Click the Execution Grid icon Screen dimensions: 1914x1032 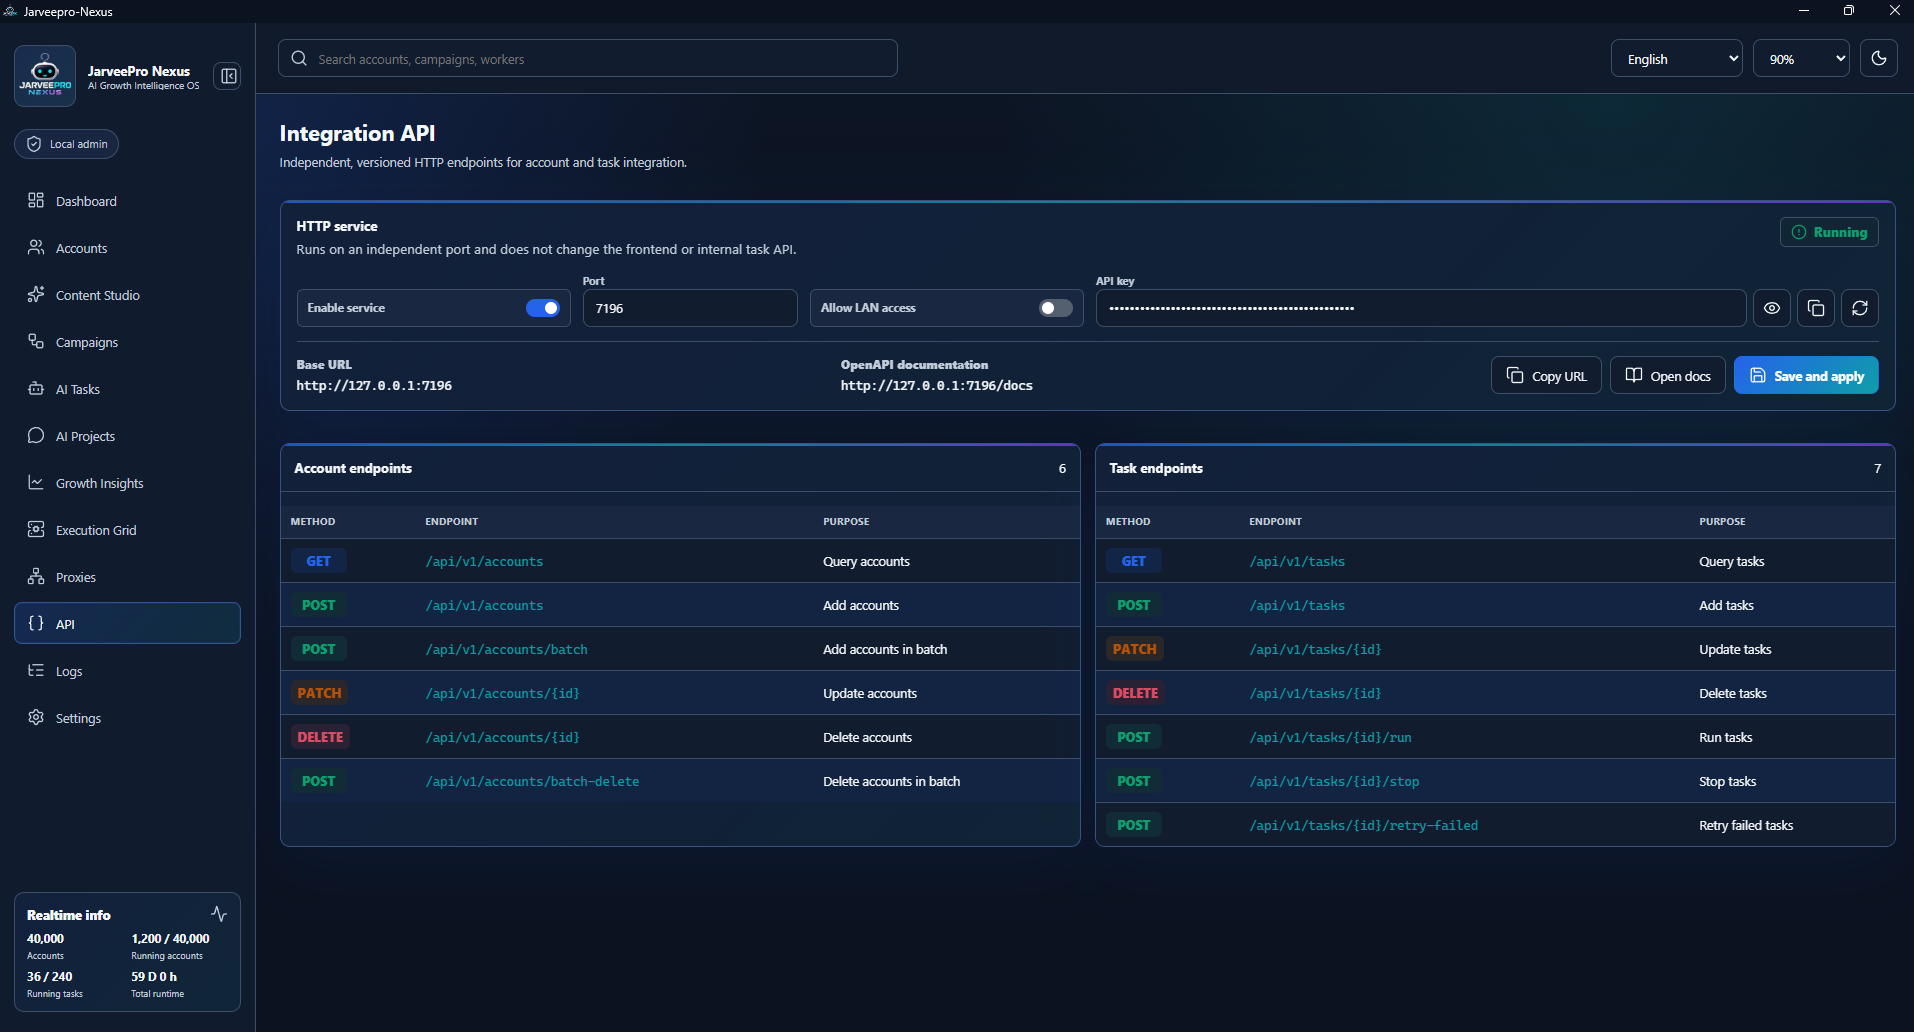[36, 529]
